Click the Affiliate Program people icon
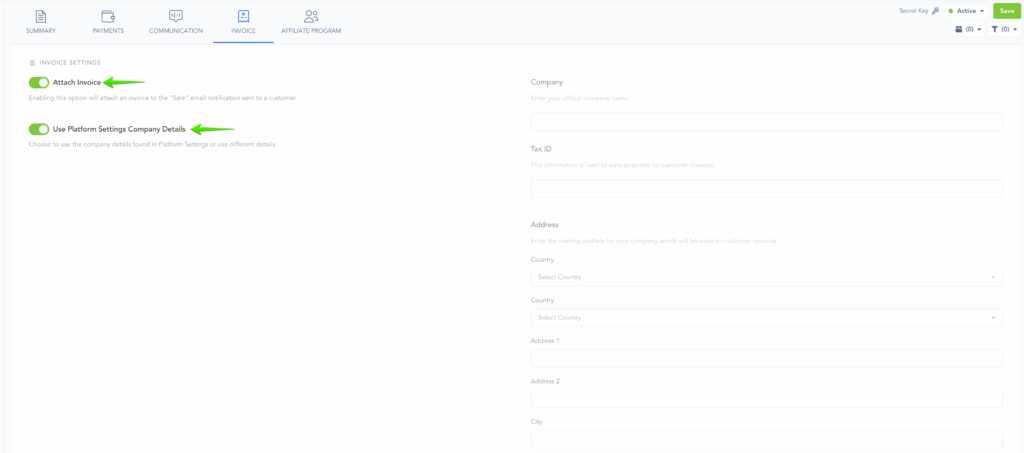The image size is (1024, 453). pos(311,16)
